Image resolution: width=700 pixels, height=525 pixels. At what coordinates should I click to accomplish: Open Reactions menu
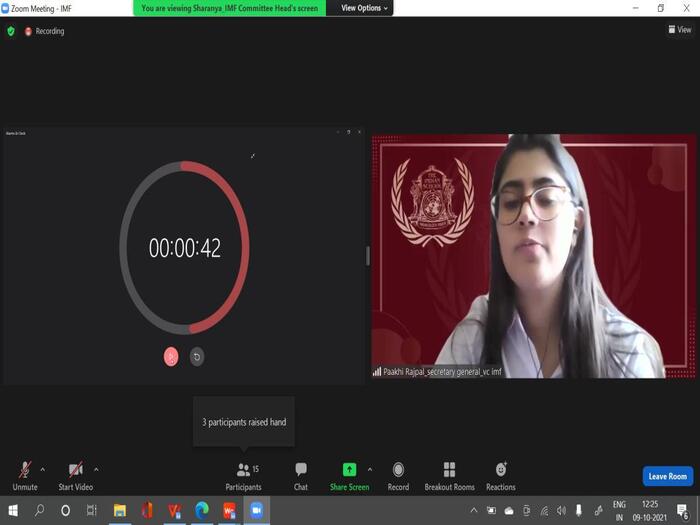pyautogui.click(x=501, y=476)
